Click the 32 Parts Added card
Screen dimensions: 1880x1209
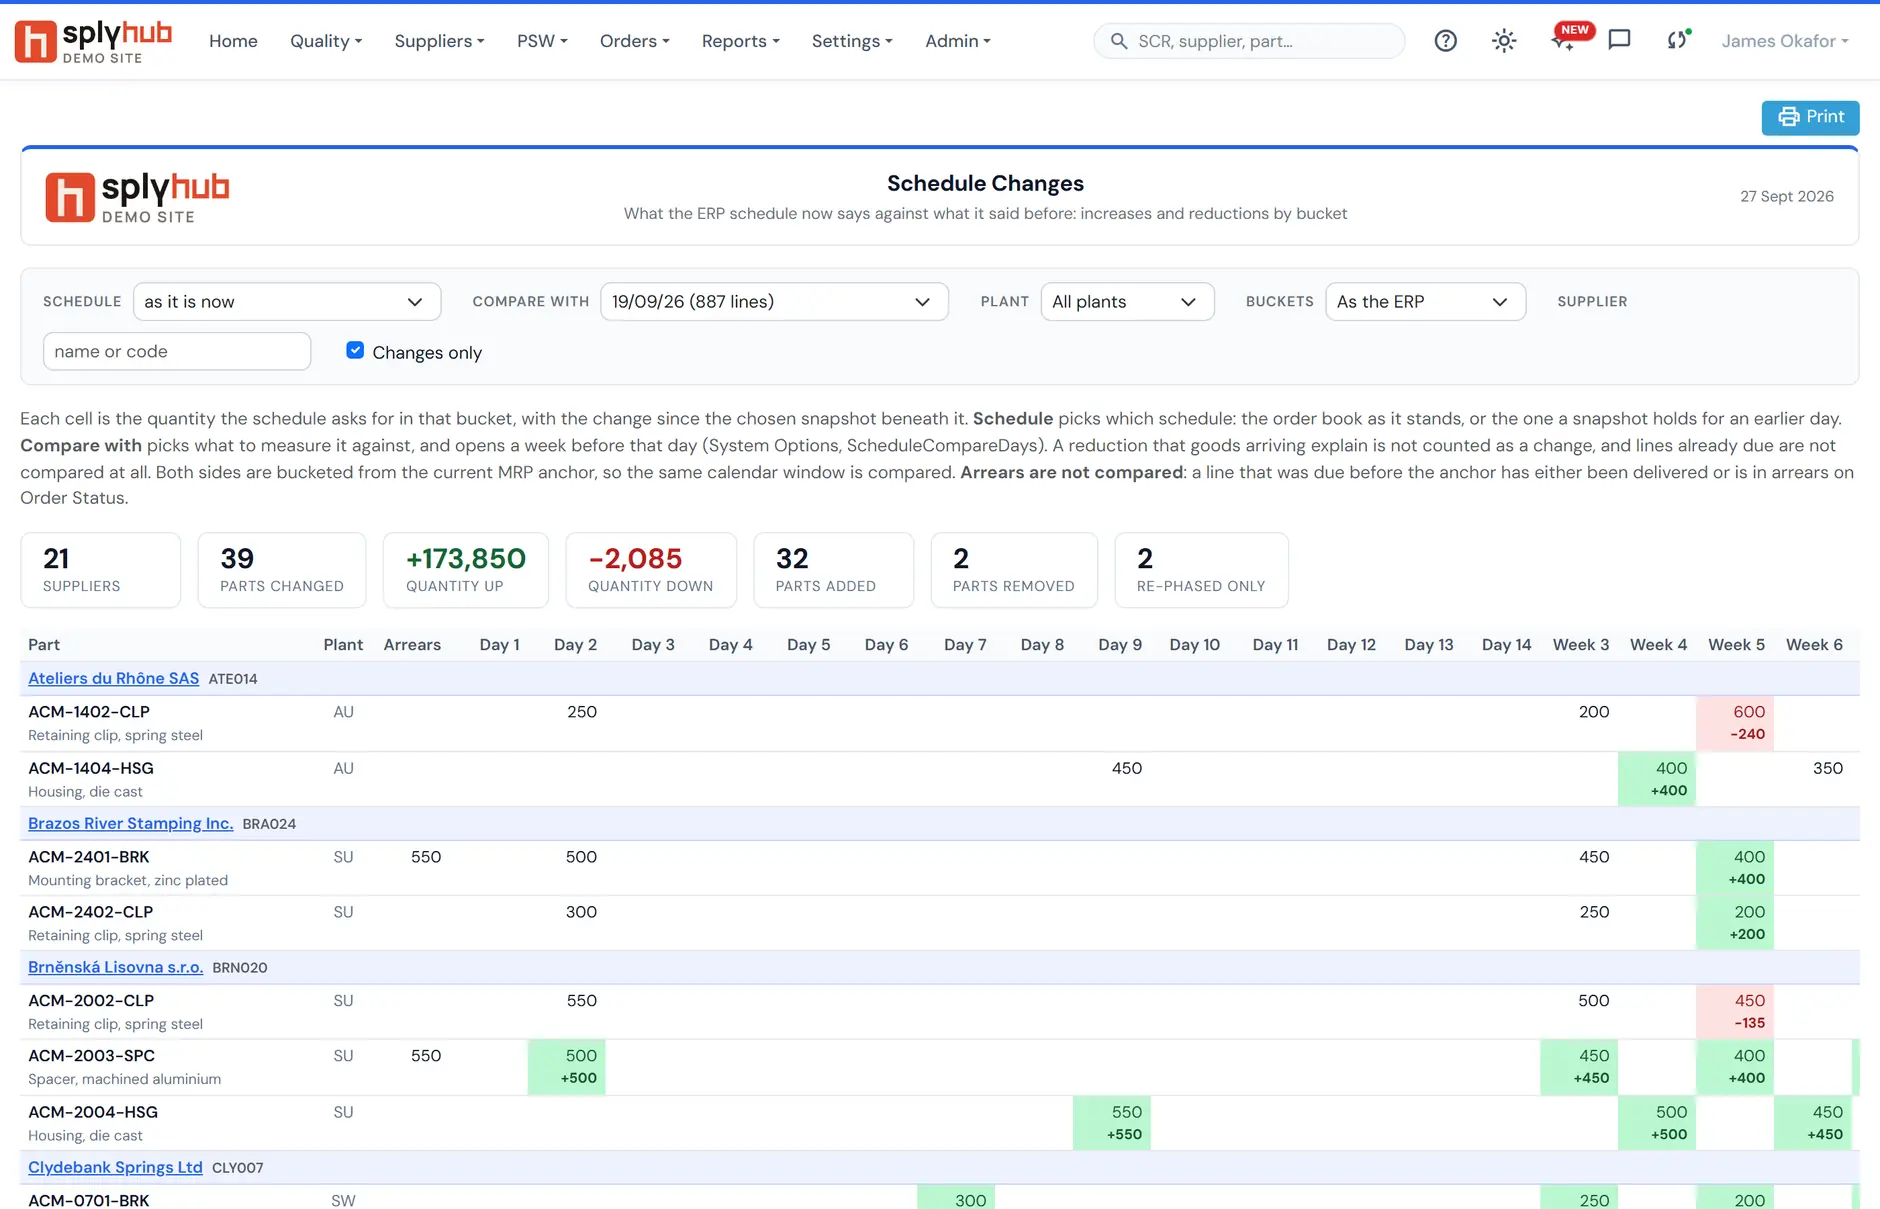point(833,570)
